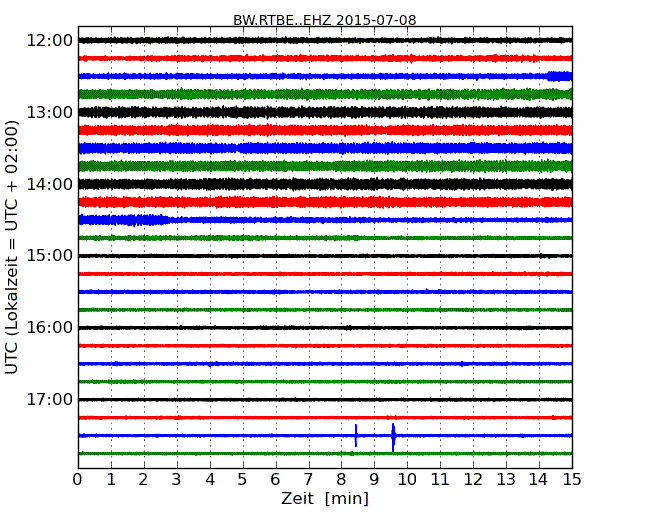Click the 14:00 y-axis tick label
The width and height of the screenshot is (650, 520).
click(49, 184)
